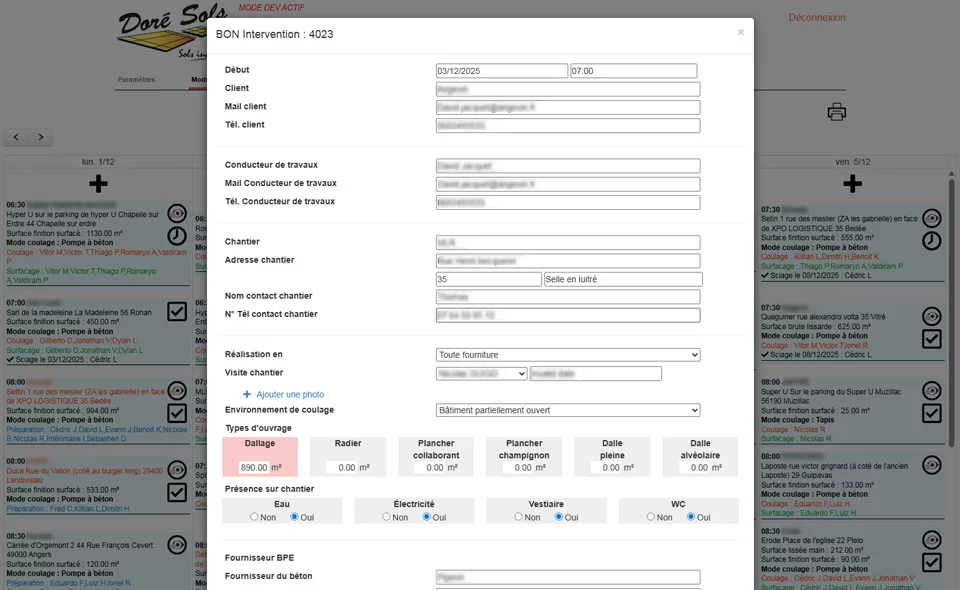Click 'Ajouter une photo' link
Screen dimensions: 960x590
[289, 395]
